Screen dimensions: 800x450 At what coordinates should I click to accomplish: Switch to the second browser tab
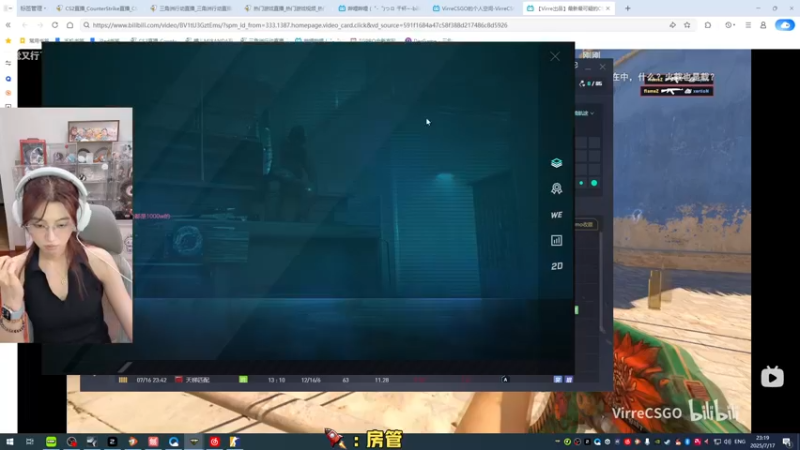tap(191, 8)
